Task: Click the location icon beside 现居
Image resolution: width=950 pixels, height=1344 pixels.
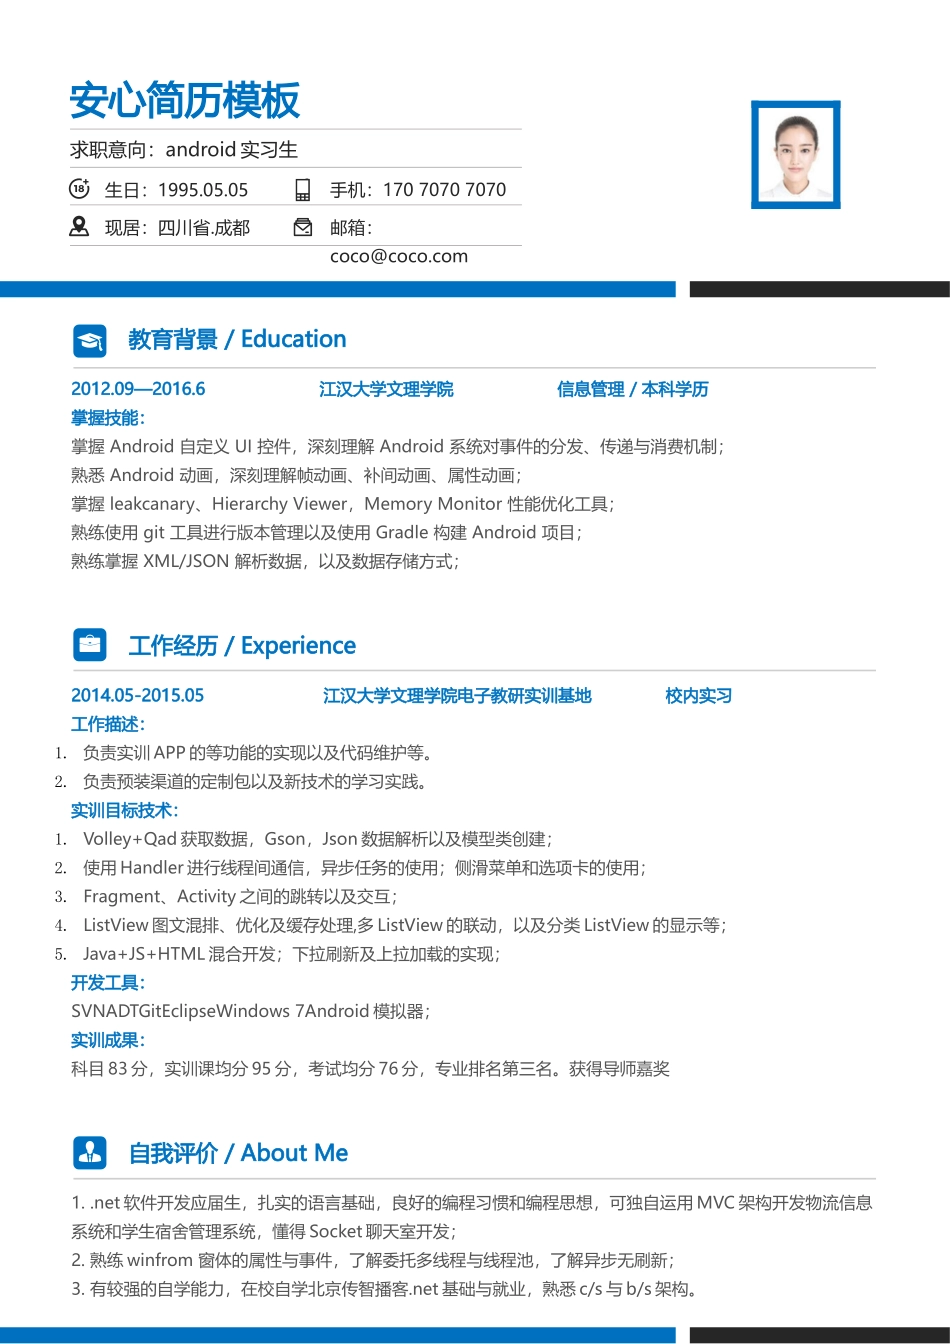Action: [x=80, y=226]
